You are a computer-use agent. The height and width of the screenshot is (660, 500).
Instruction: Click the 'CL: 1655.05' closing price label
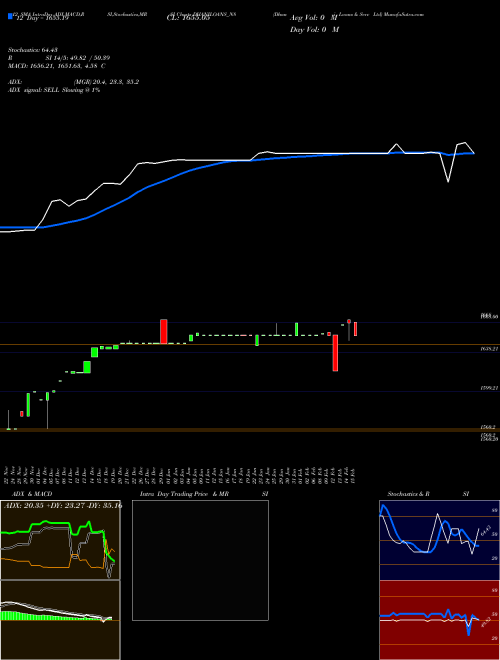click(188, 19)
